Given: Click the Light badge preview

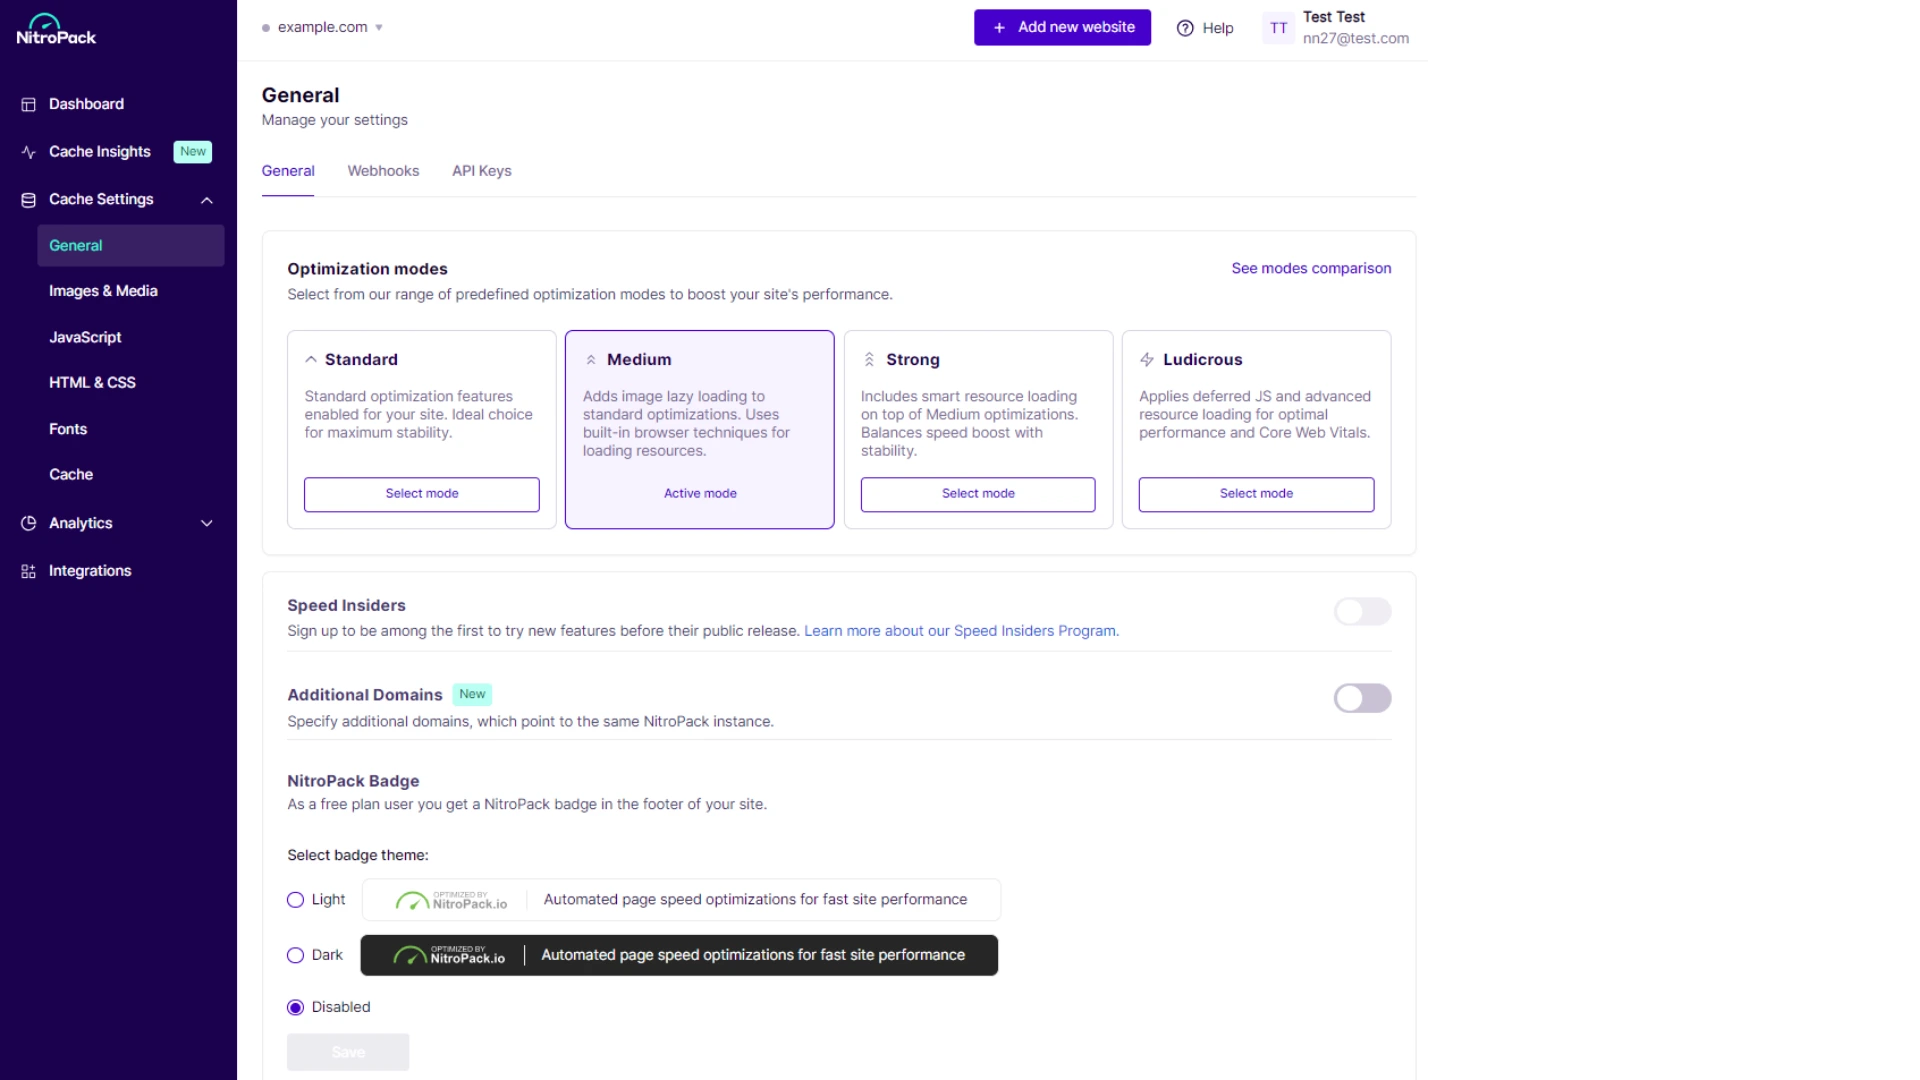Looking at the screenshot, I should point(681,900).
